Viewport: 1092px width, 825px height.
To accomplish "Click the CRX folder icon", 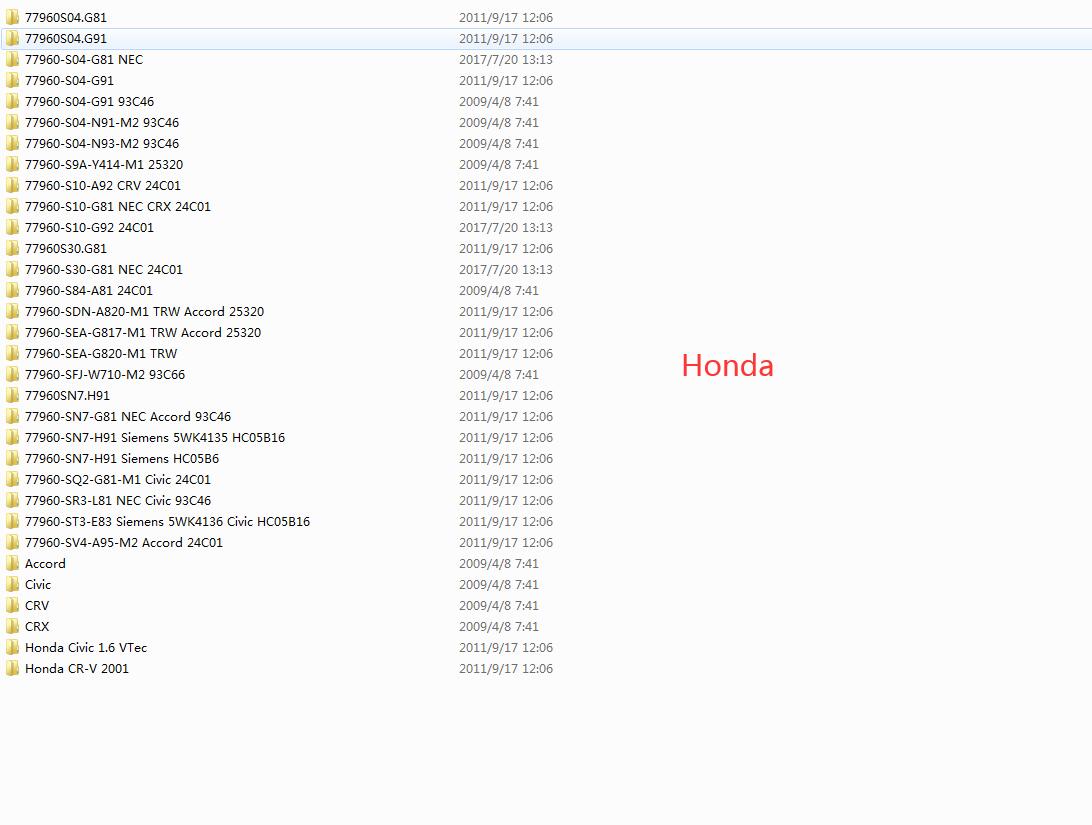I will [x=12, y=627].
